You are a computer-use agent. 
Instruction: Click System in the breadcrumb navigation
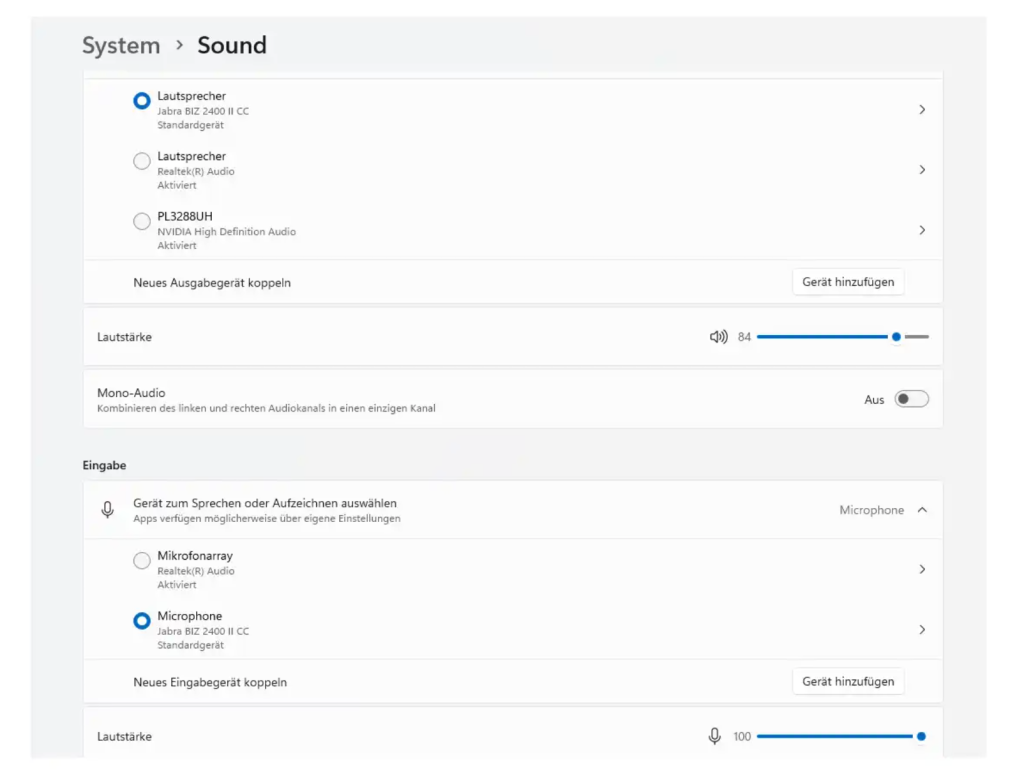click(121, 45)
